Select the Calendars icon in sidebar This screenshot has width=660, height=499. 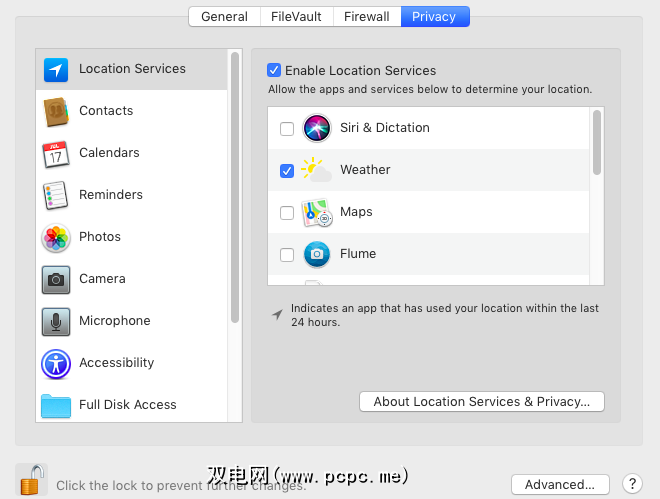click(x=56, y=154)
